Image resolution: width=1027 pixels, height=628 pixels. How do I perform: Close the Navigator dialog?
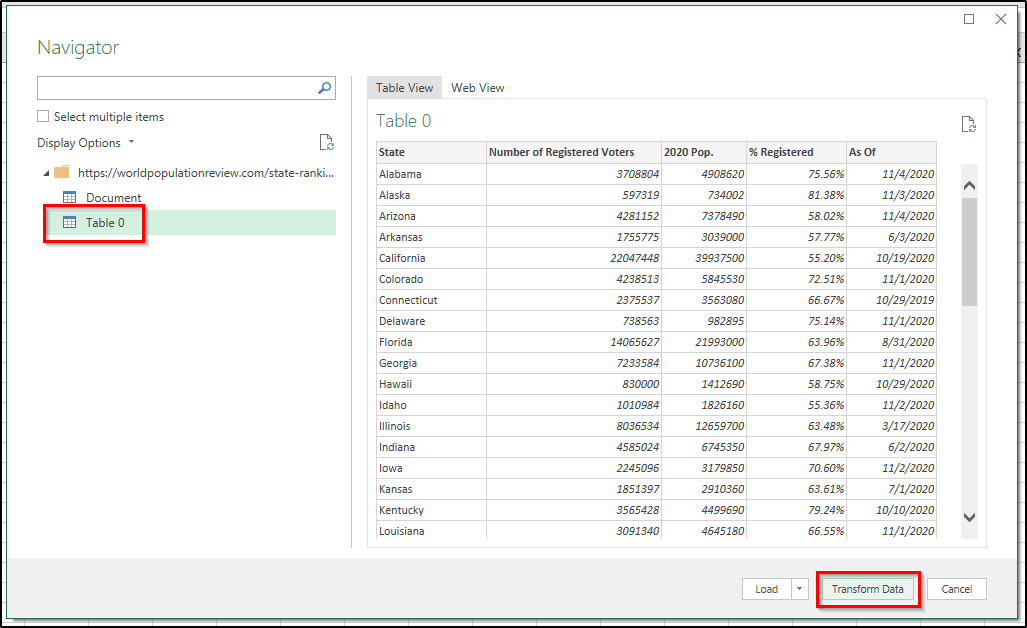click(x=1001, y=19)
